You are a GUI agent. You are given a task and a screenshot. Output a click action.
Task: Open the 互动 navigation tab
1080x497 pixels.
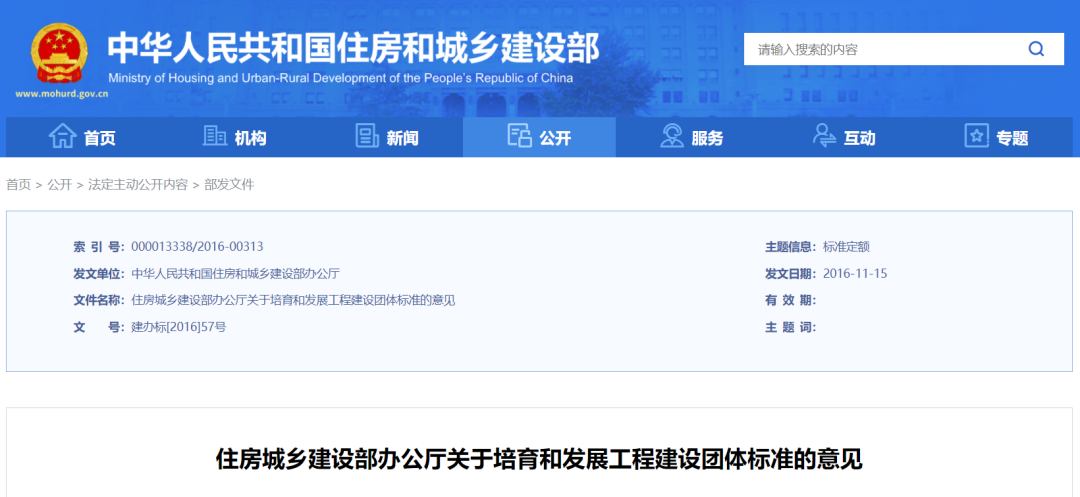844,137
